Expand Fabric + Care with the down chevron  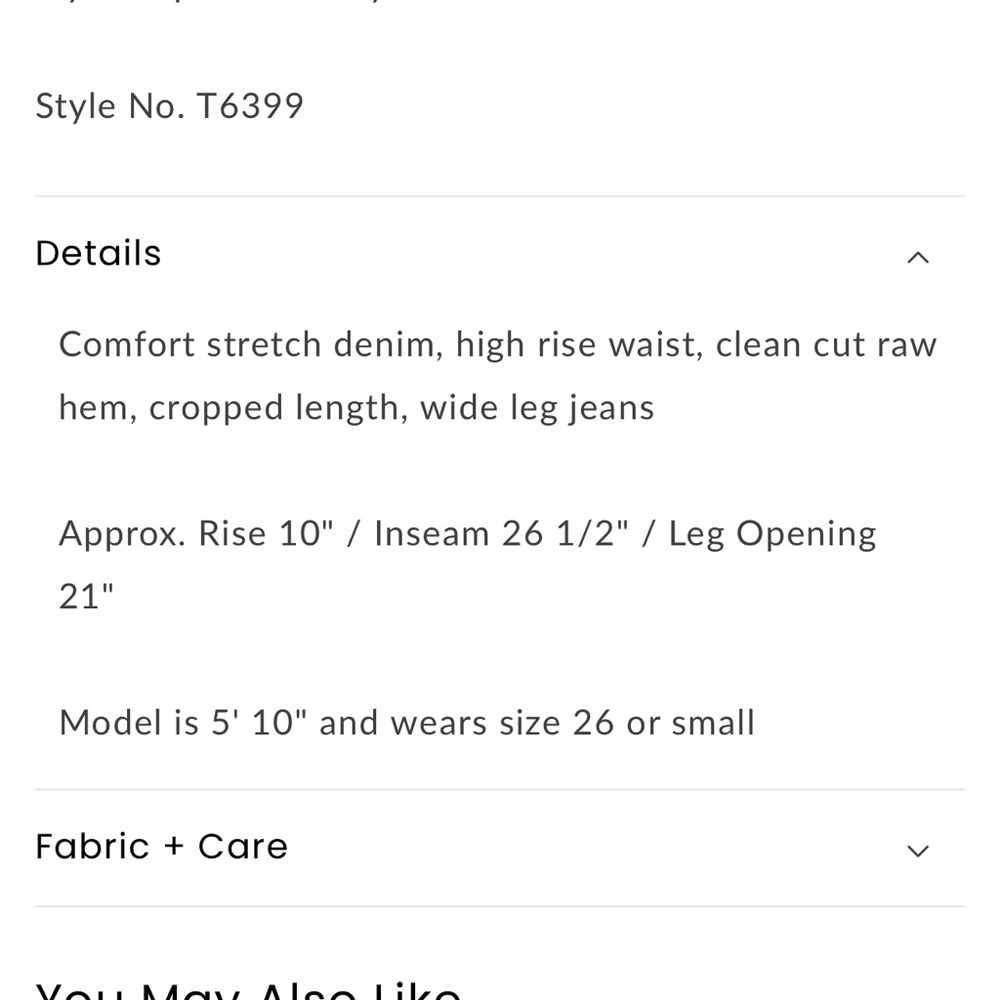tap(918, 851)
